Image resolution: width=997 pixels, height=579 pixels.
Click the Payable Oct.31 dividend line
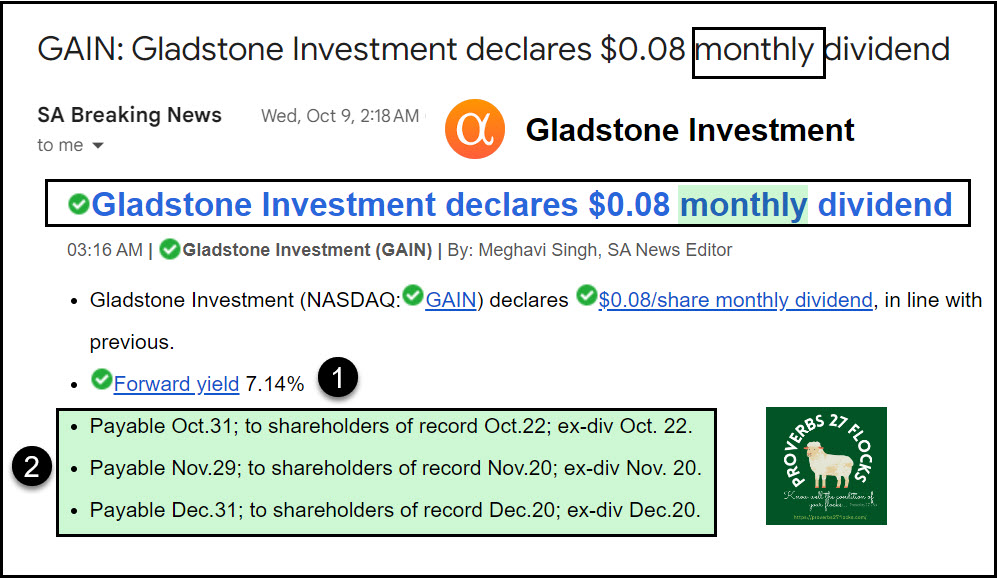pos(390,426)
